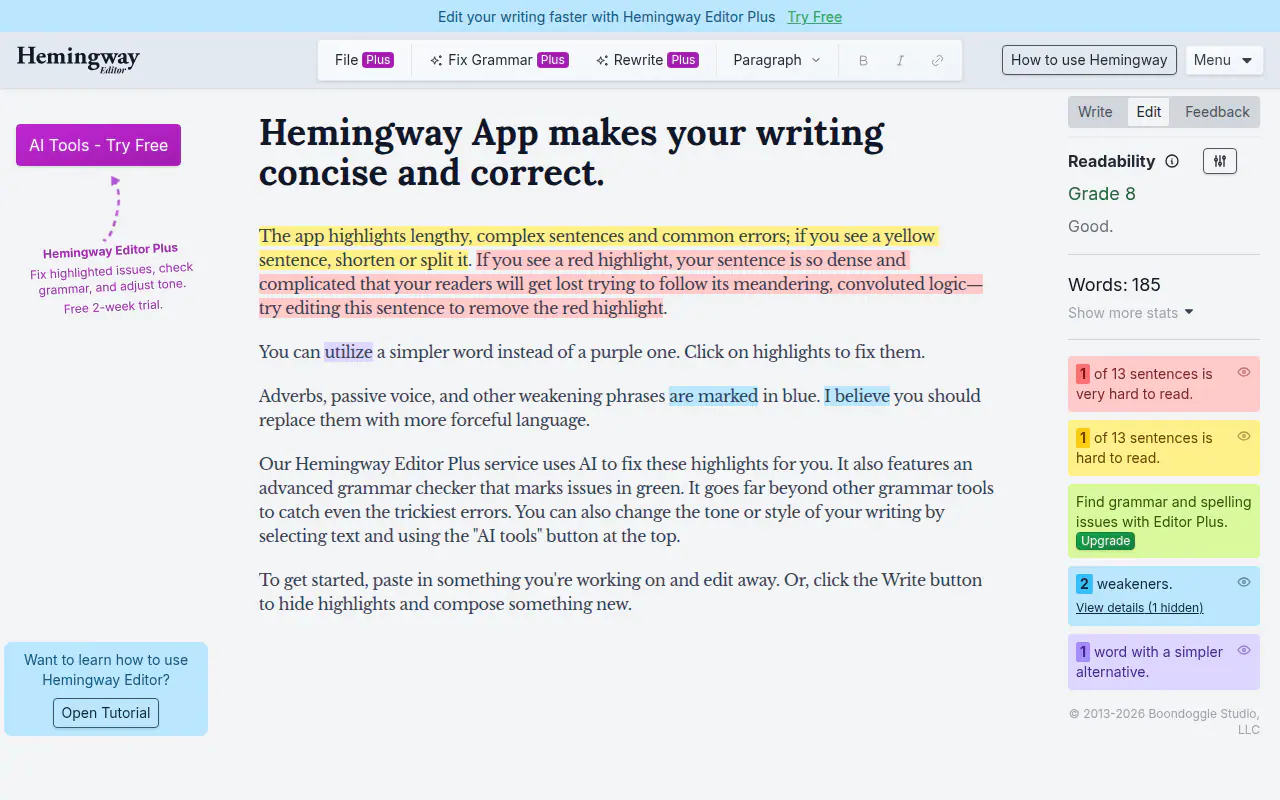Switch to the Edit tab
Image resolution: width=1280 pixels, height=800 pixels.
[x=1149, y=112]
